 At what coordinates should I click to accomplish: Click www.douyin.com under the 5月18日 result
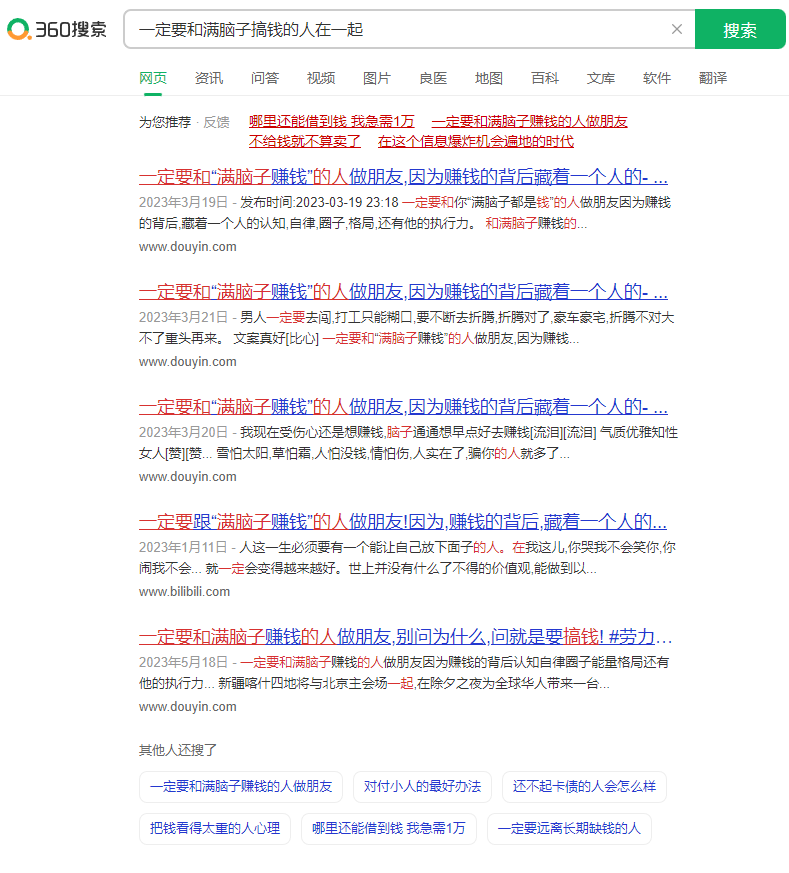click(188, 707)
